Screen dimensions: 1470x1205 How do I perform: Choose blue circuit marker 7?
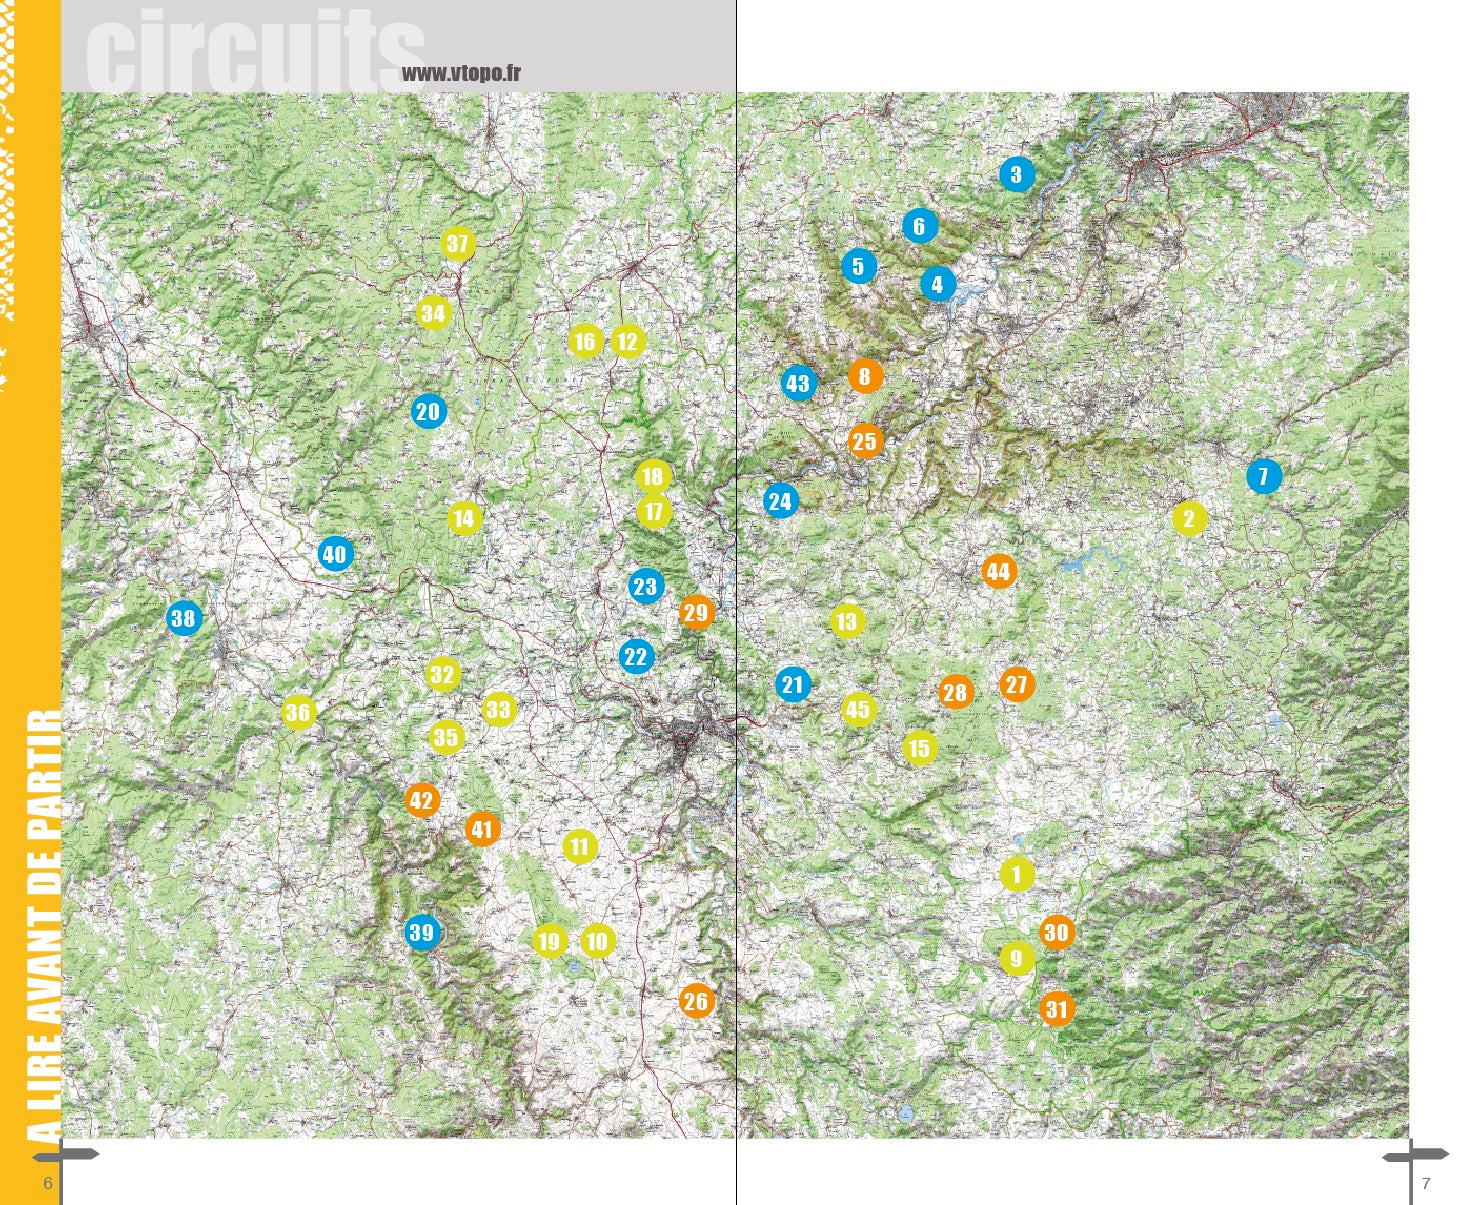(x=1264, y=477)
